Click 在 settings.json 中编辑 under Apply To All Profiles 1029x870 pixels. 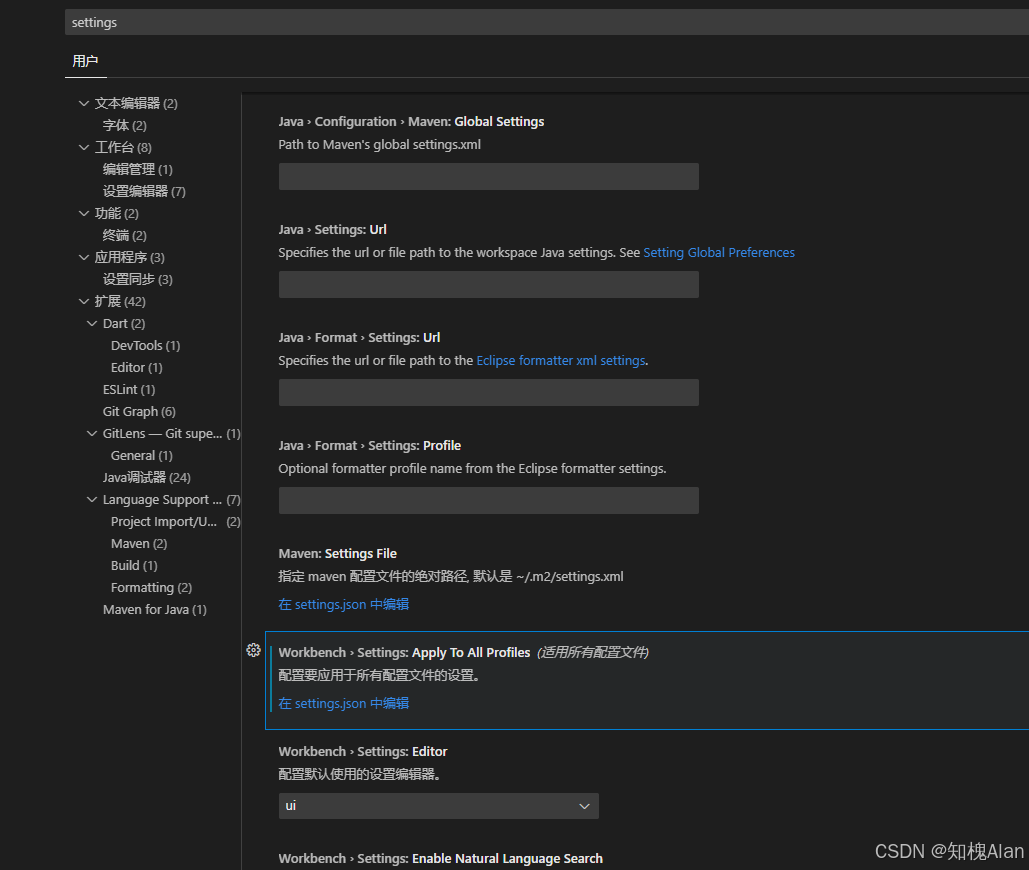pos(343,703)
